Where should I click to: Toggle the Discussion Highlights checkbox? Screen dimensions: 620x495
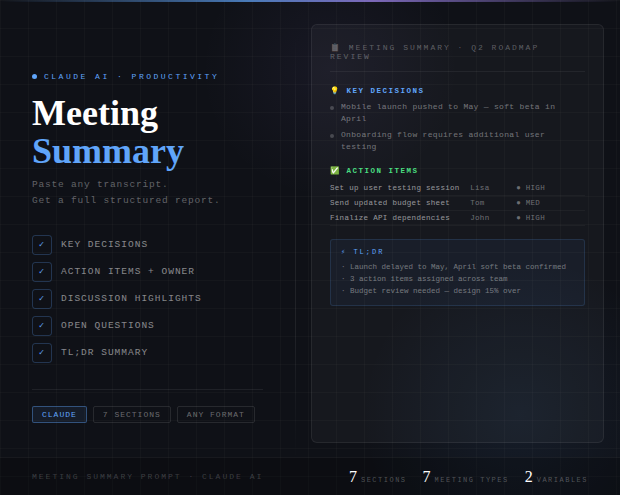coord(42,298)
